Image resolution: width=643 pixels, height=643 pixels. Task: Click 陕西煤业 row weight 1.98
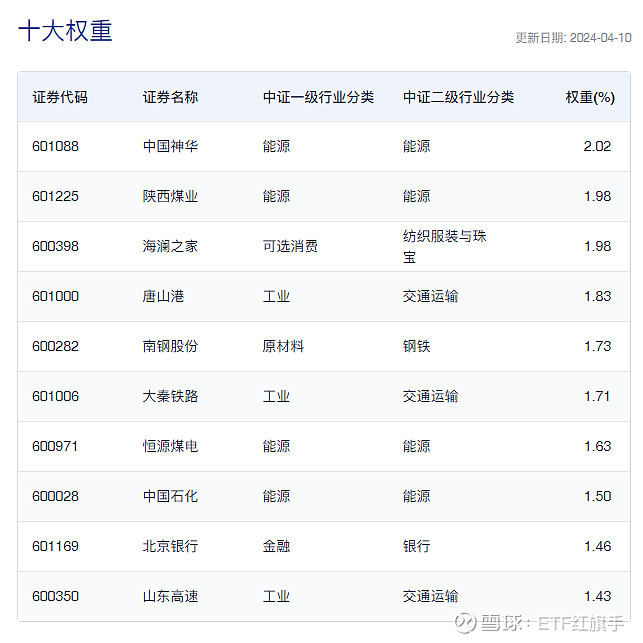click(597, 196)
